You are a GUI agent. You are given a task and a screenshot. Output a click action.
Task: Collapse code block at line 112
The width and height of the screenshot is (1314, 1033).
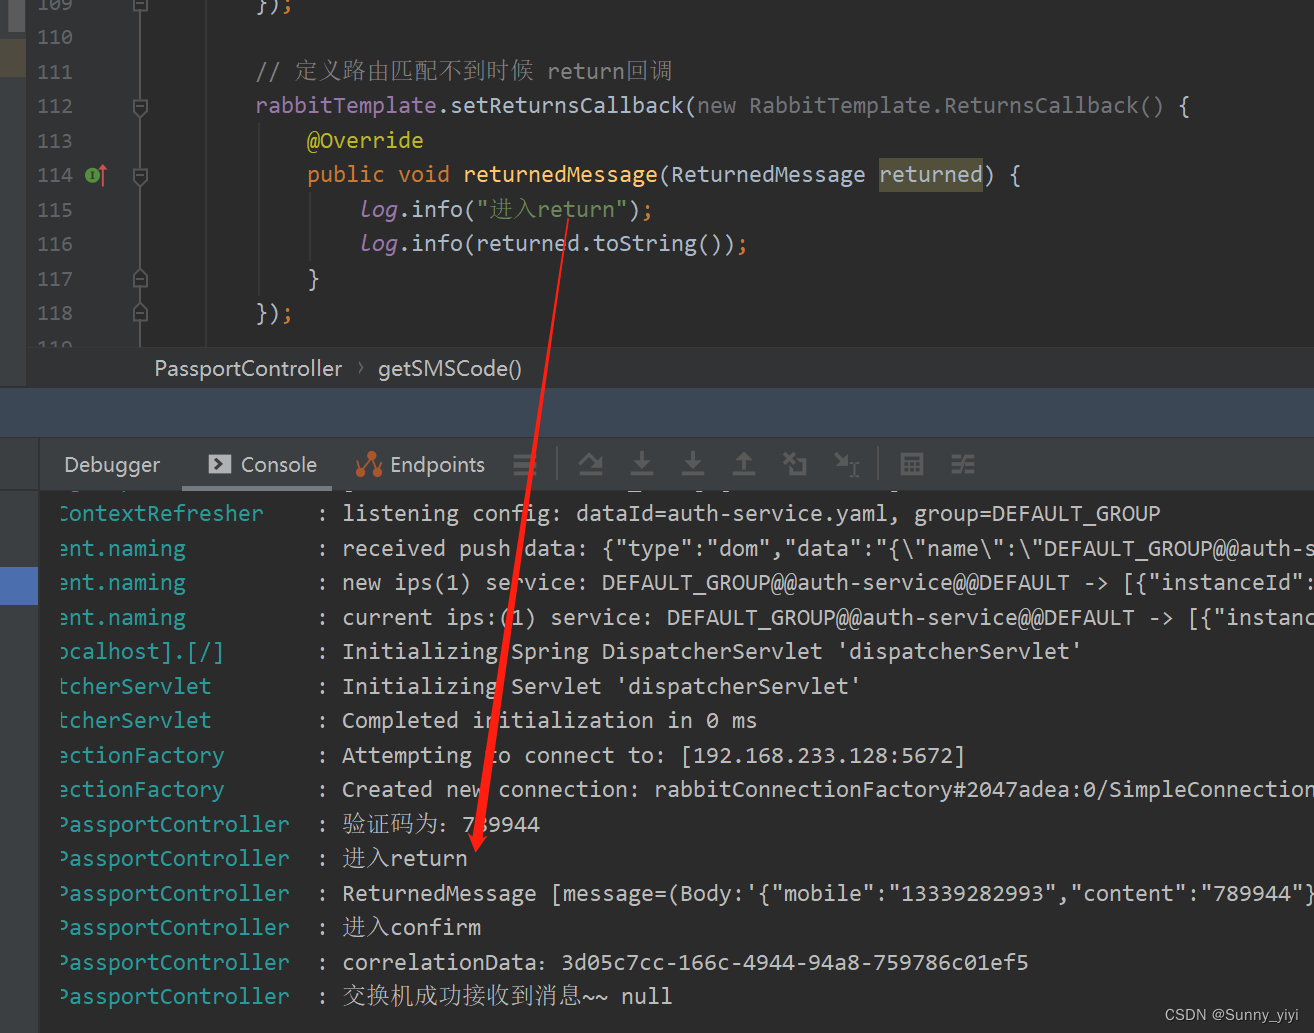click(140, 107)
